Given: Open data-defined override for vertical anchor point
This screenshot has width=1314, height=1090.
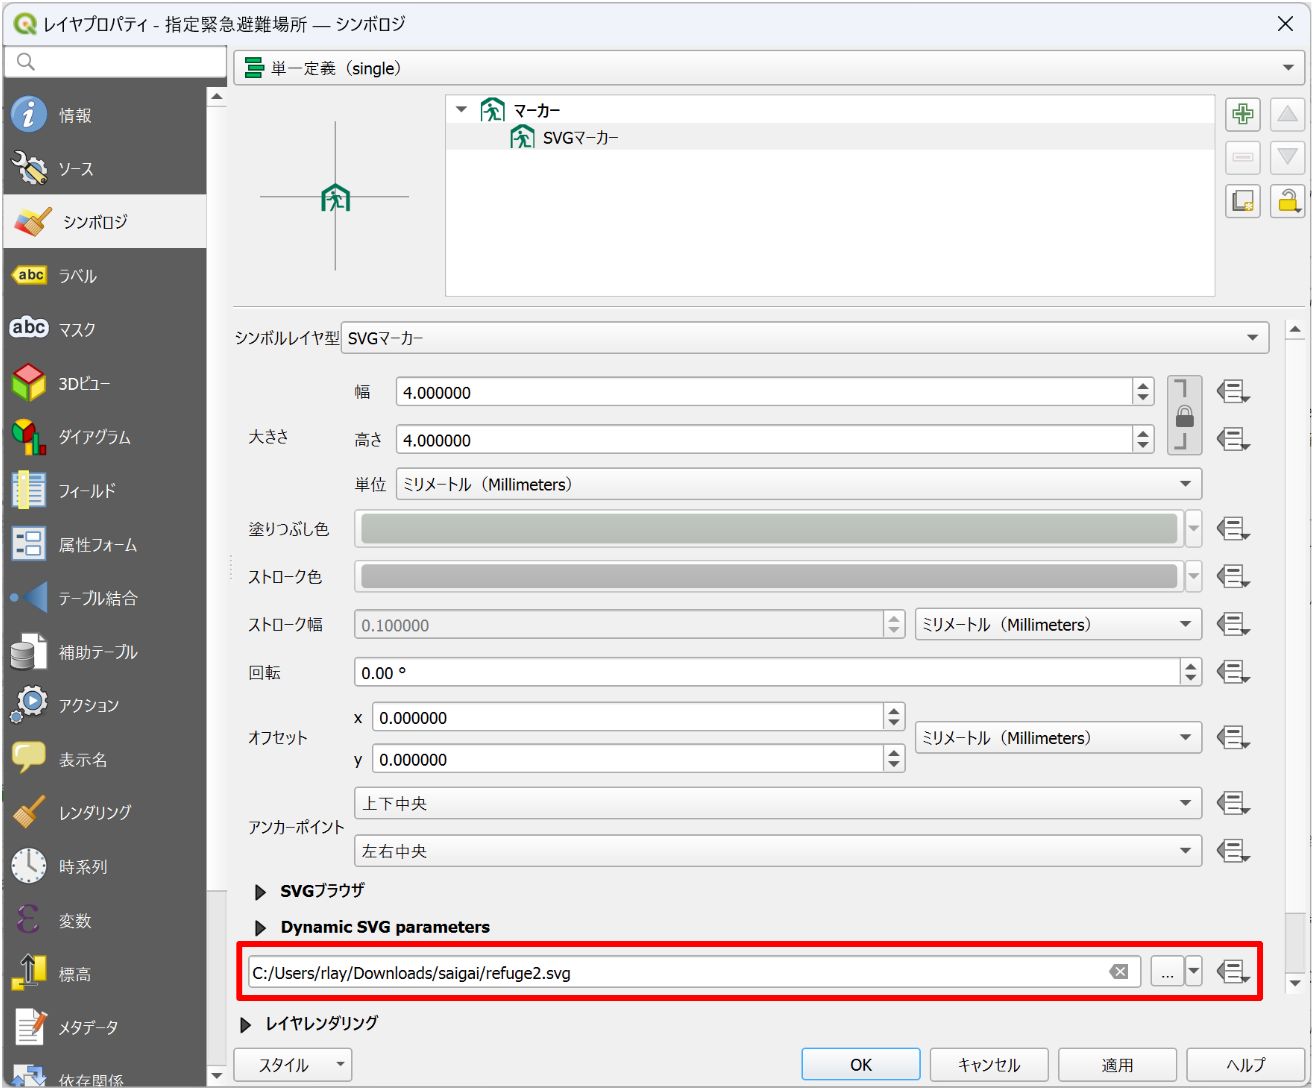Looking at the screenshot, I should pyautogui.click(x=1233, y=803).
